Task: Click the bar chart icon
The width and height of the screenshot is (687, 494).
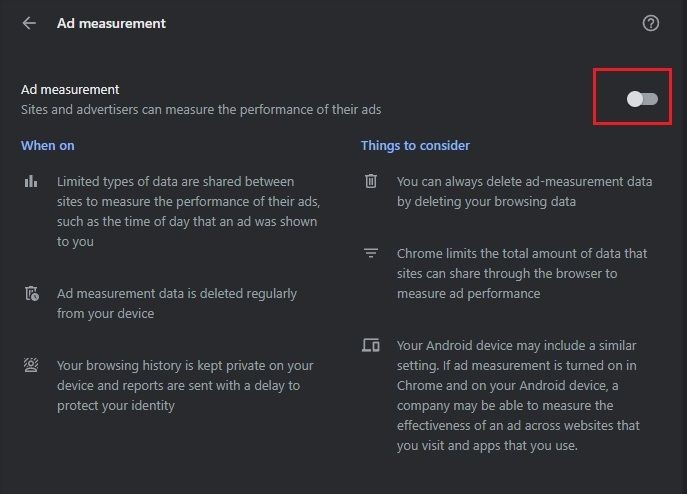Action: click(x=31, y=181)
